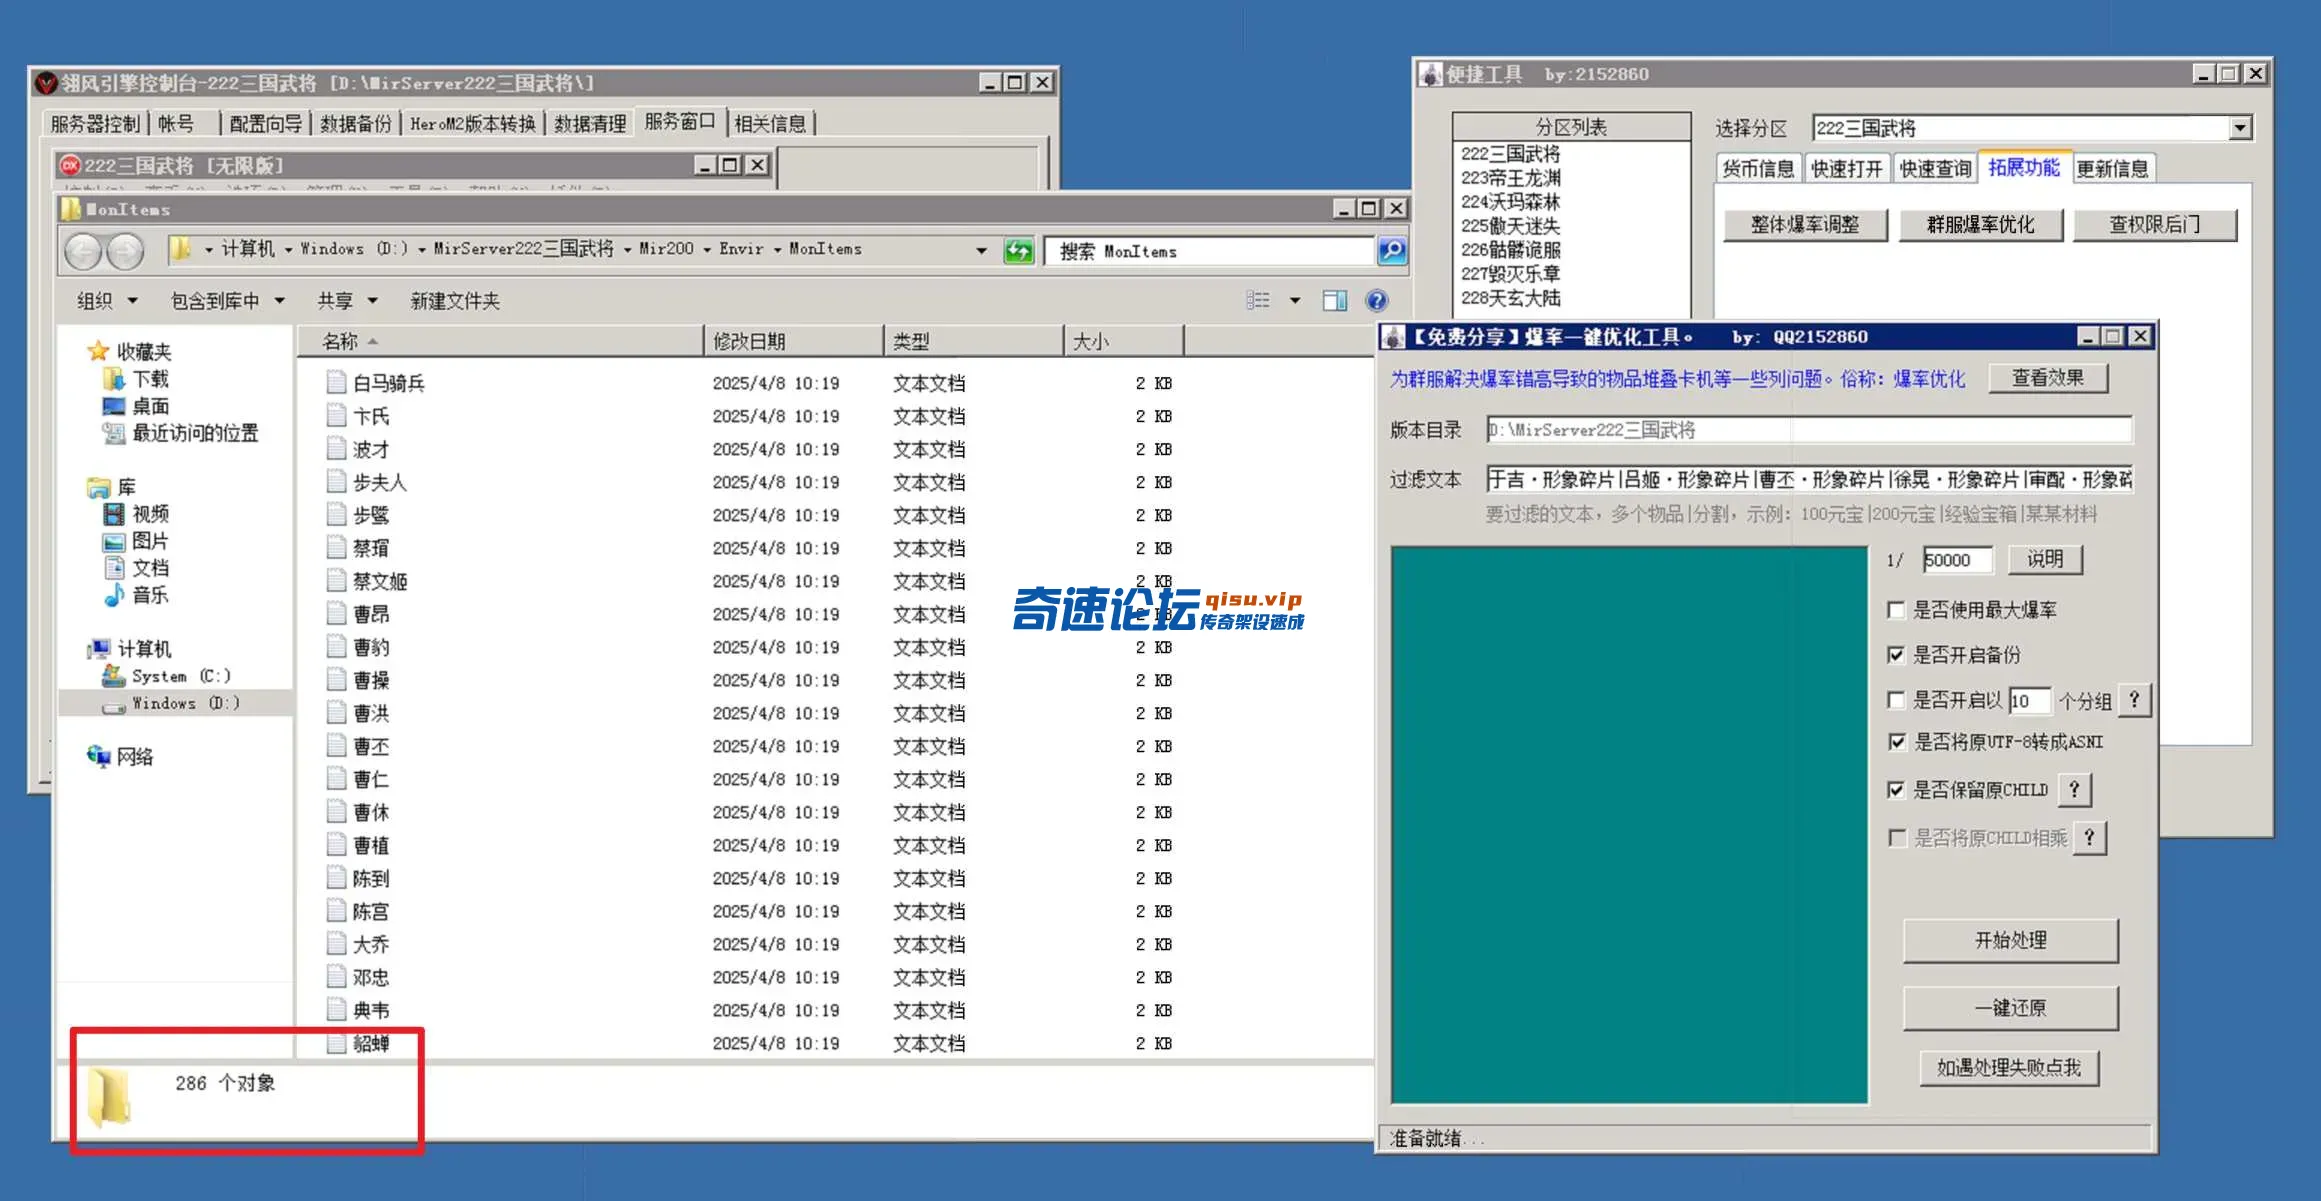Click the ? help button beside 个分组
The image size is (2321, 1201).
(2134, 700)
